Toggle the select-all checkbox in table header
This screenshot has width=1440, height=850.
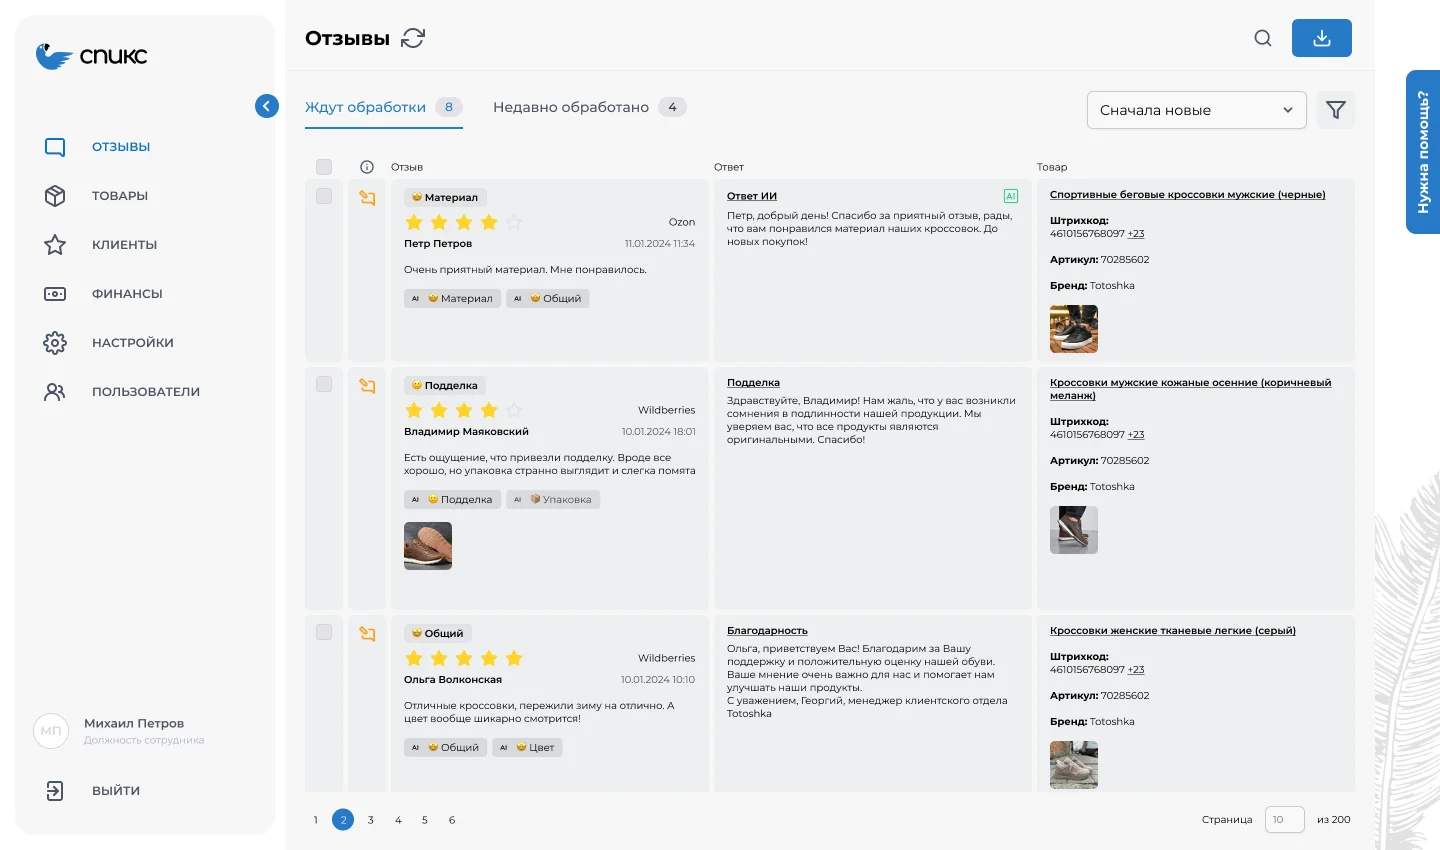point(324,167)
